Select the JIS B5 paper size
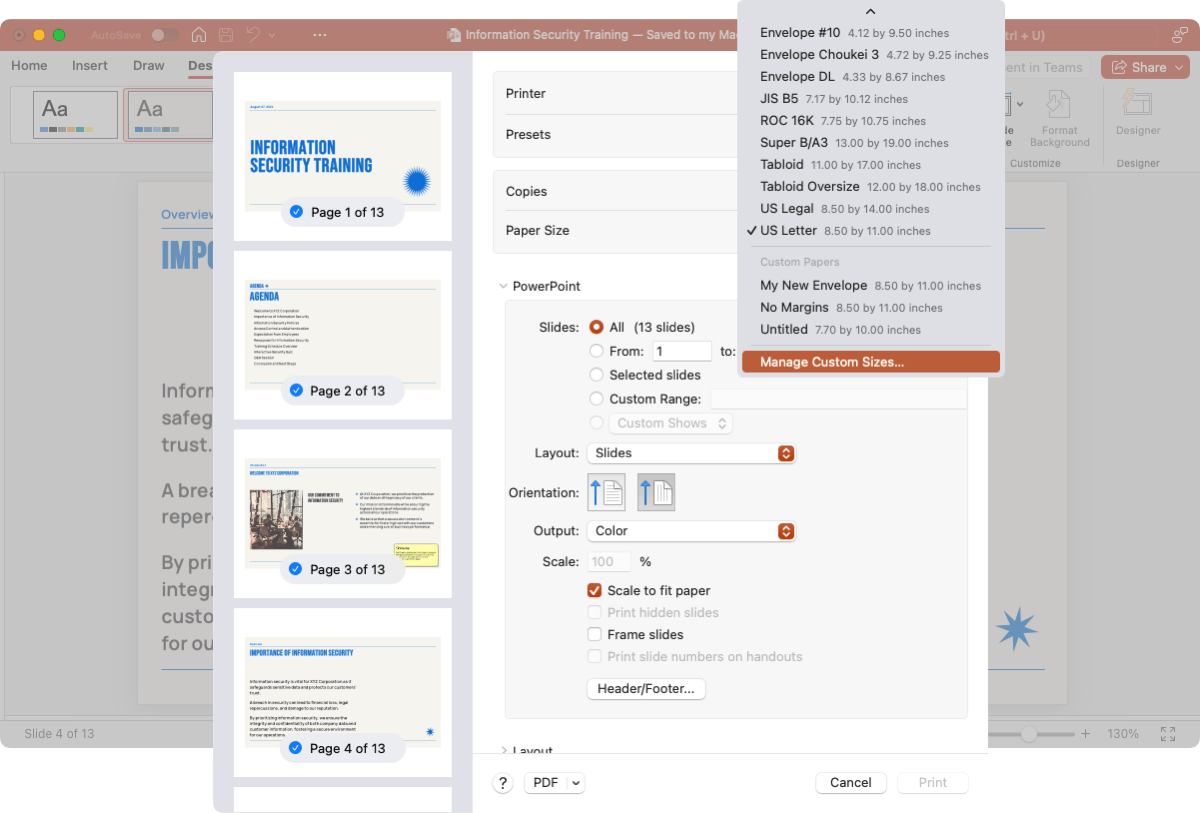This screenshot has width=1200, height=813. coord(871,99)
